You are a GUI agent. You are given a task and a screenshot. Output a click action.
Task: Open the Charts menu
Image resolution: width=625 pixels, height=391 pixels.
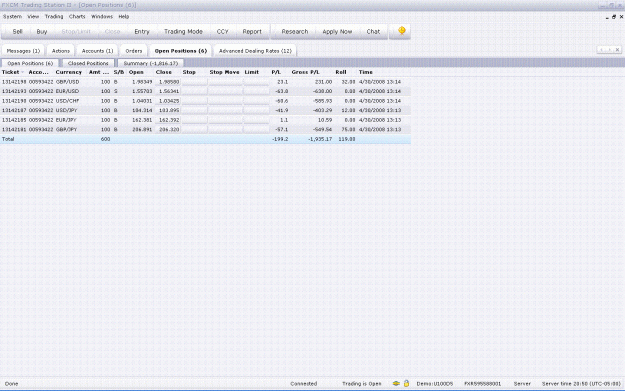[x=77, y=16]
